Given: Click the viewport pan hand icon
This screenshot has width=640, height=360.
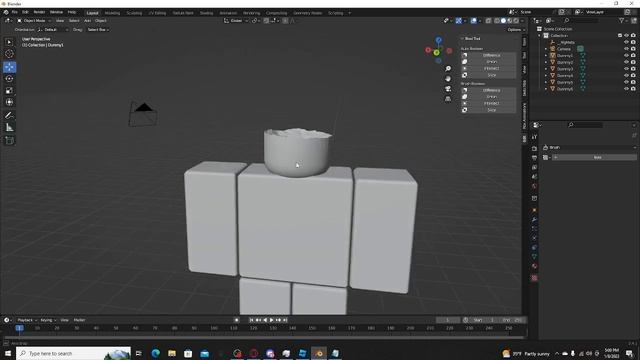Looking at the screenshot, I should pyautogui.click(x=448, y=79).
